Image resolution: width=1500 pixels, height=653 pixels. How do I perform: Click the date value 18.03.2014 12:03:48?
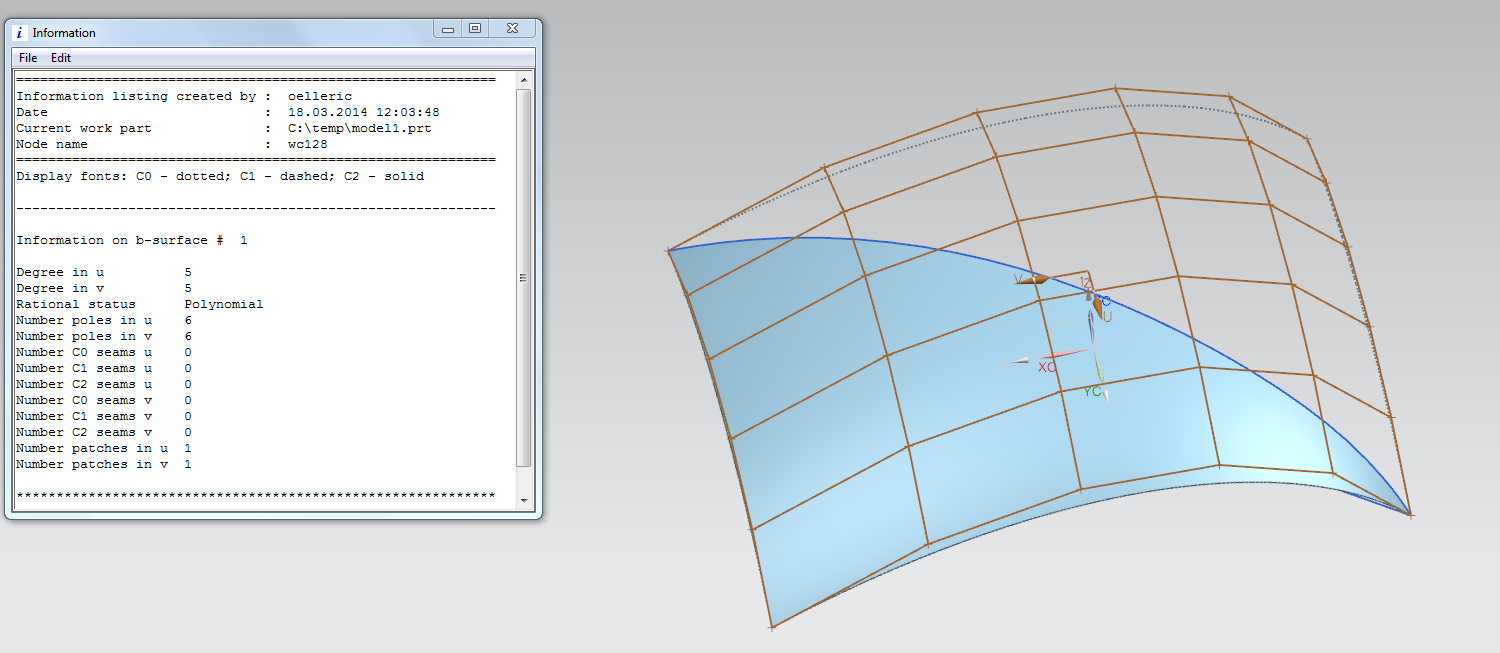(x=364, y=112)
